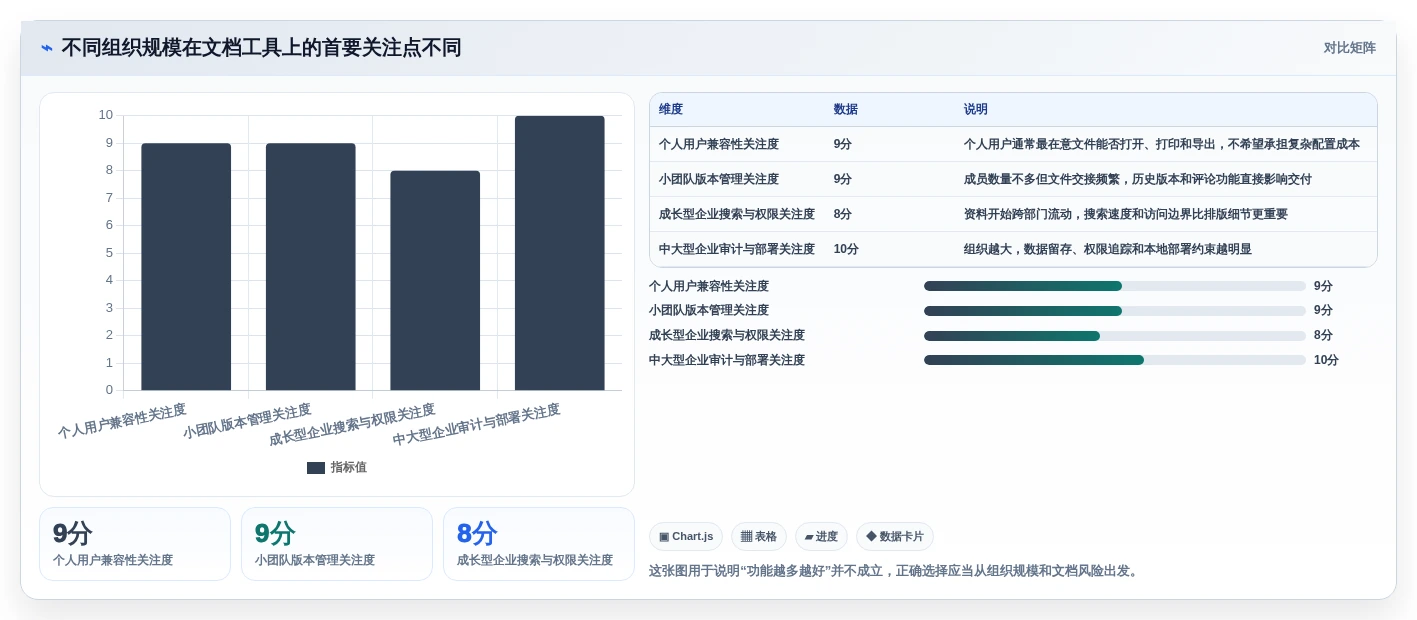Click the 中大型企业审计与部署关注度 progress bar

pyautogui.click(x=1115, y=360)
